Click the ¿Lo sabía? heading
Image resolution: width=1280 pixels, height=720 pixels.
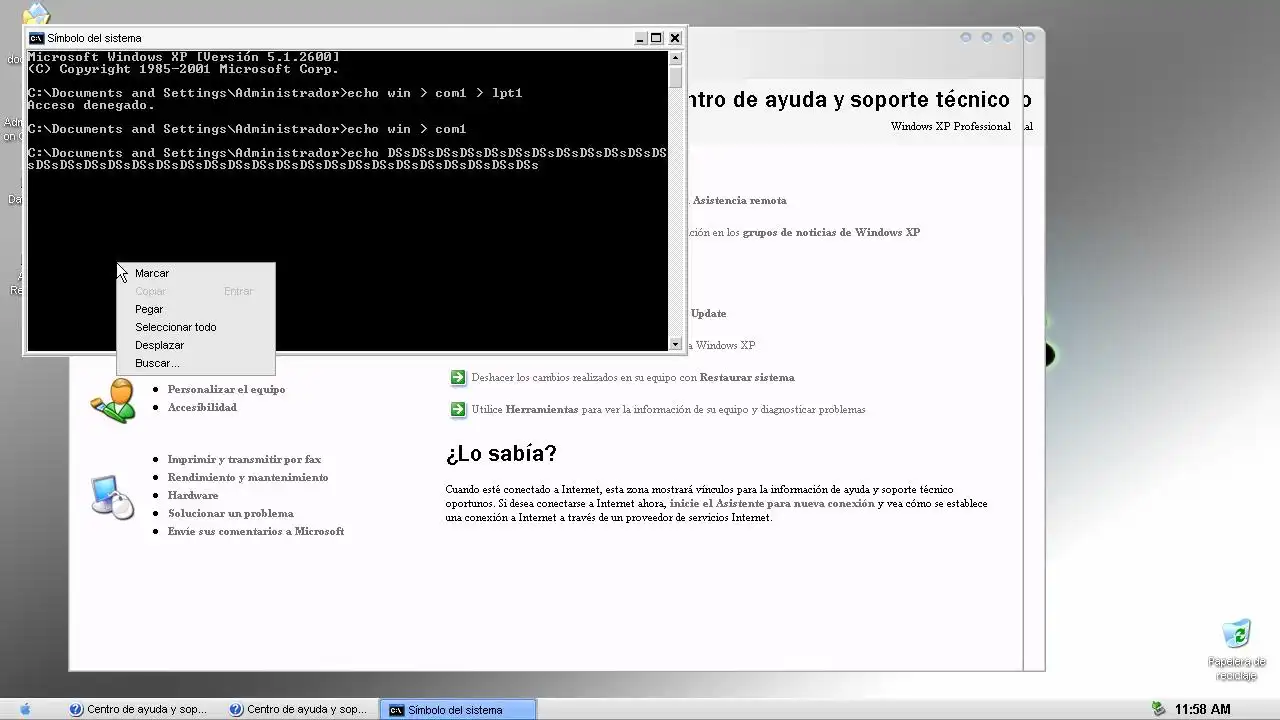501,453
